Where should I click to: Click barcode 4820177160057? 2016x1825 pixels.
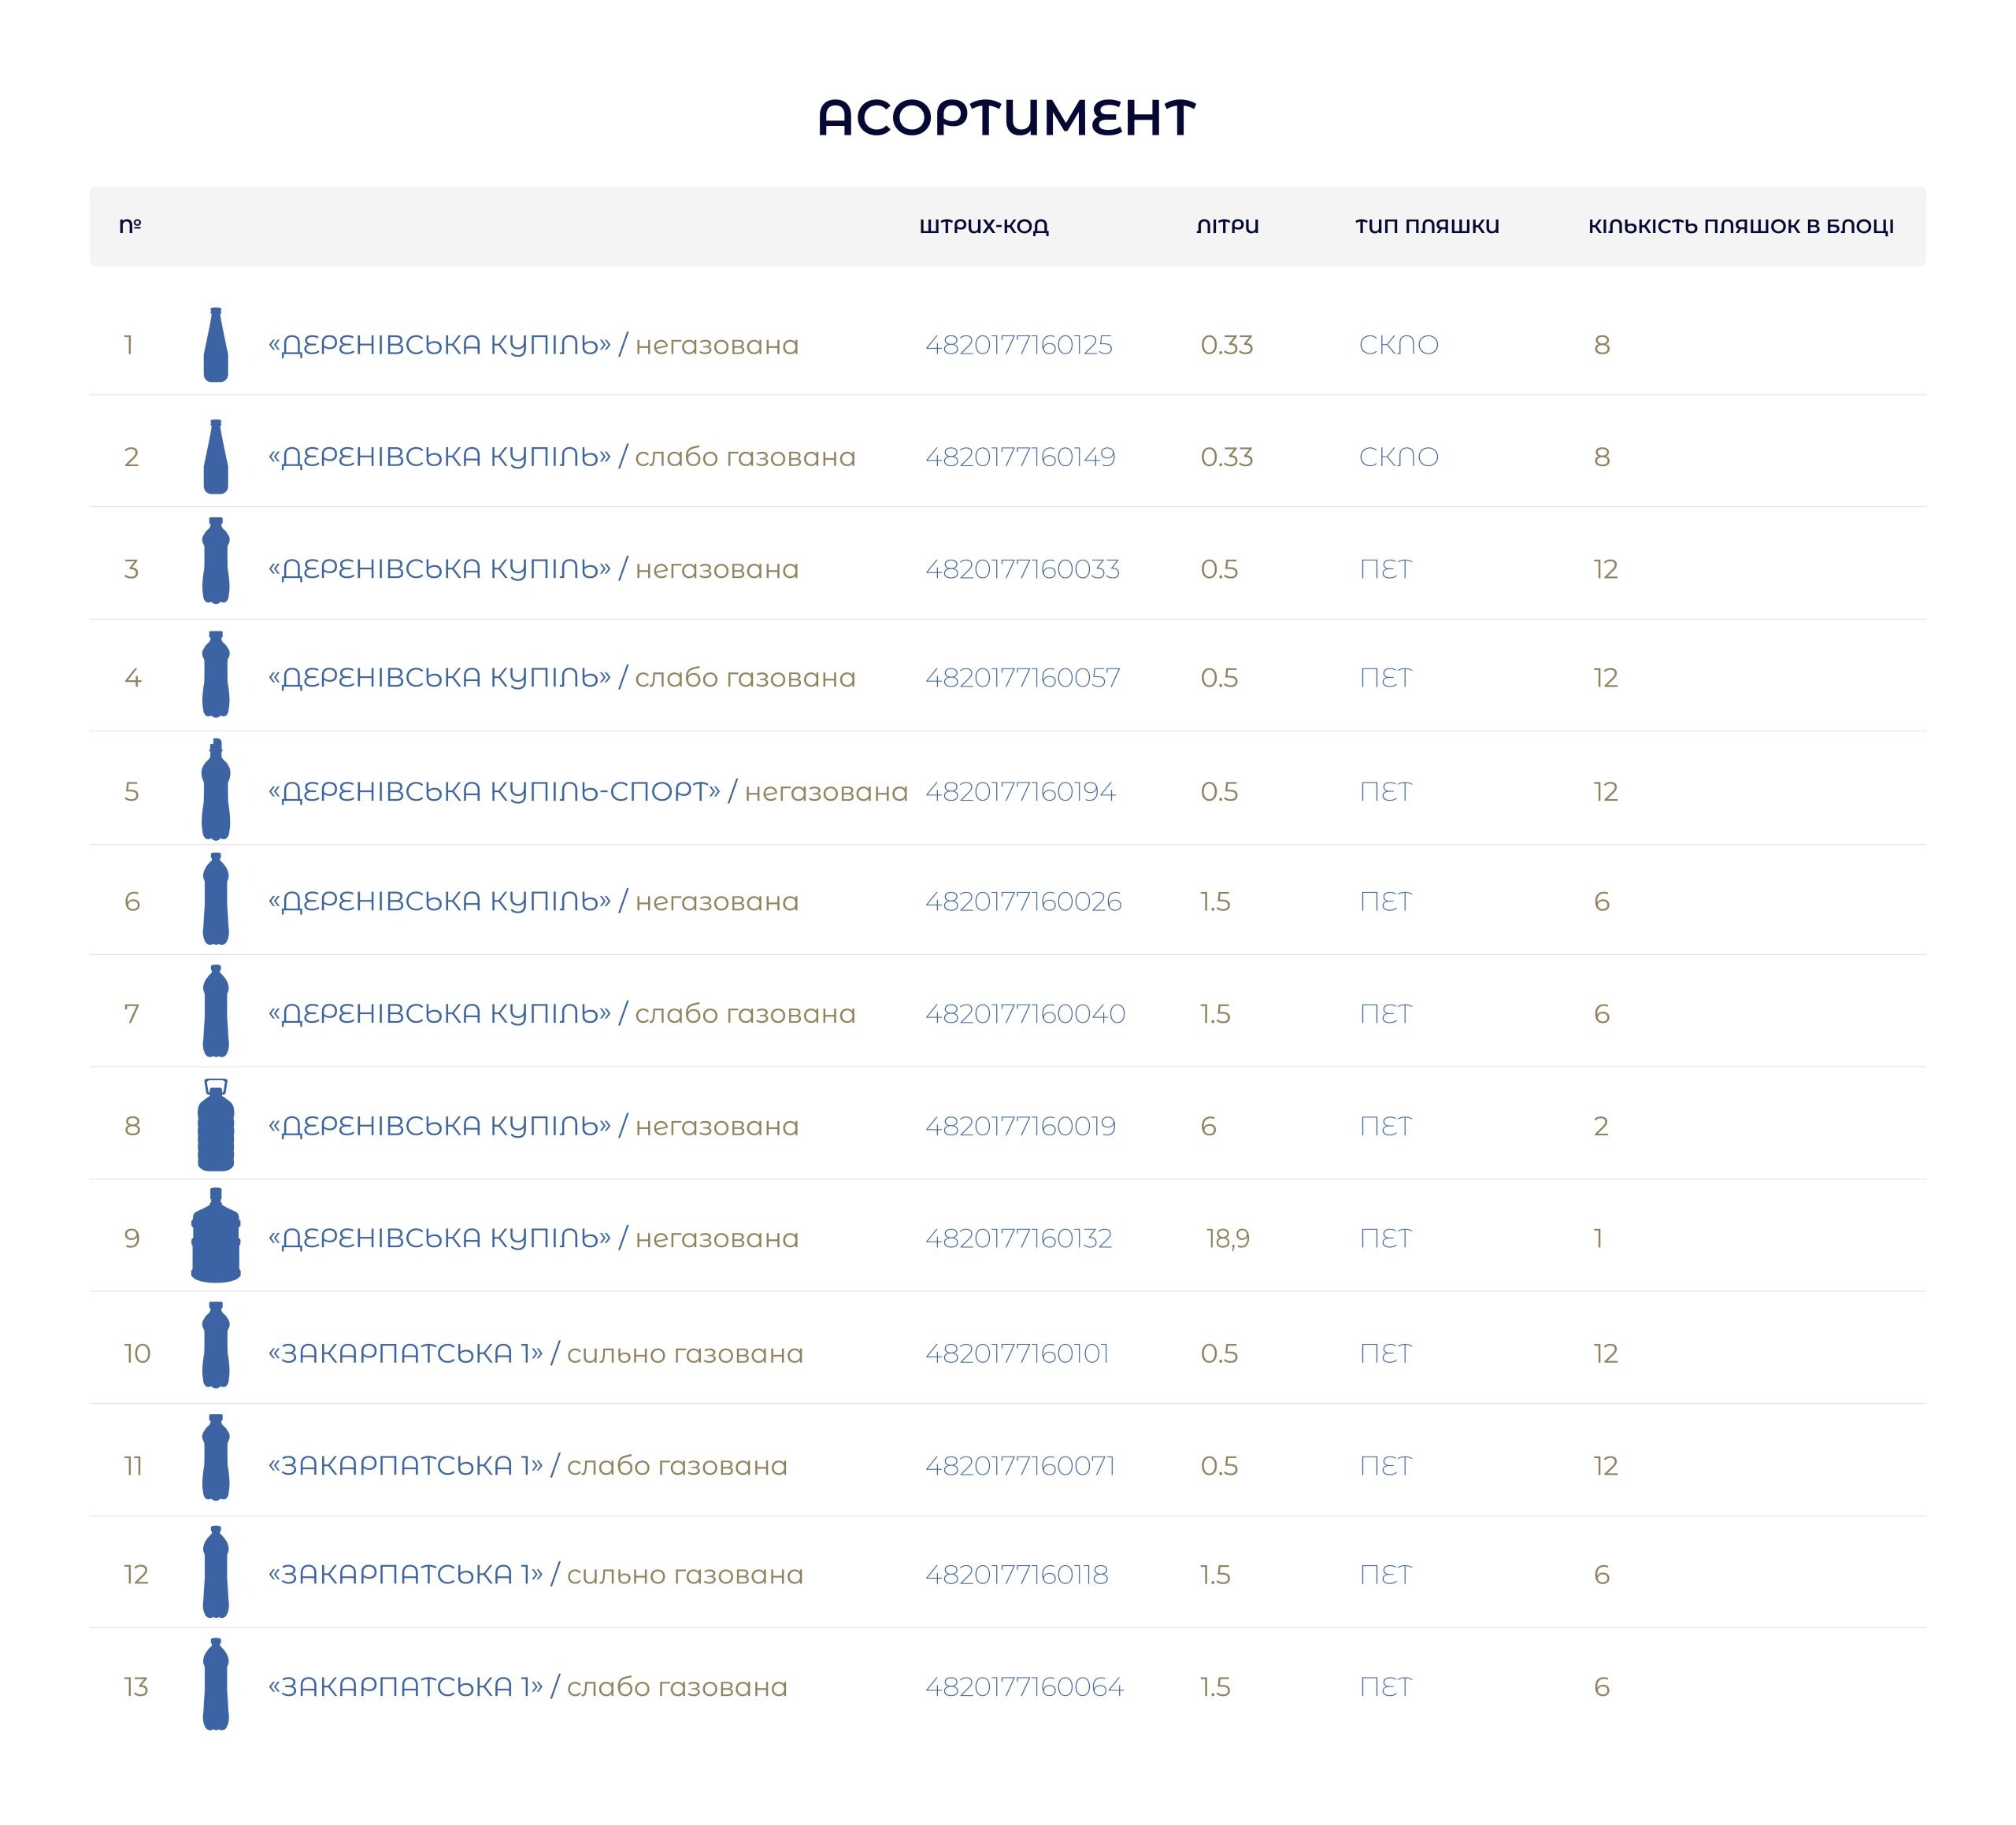[x=1023, y=678]
